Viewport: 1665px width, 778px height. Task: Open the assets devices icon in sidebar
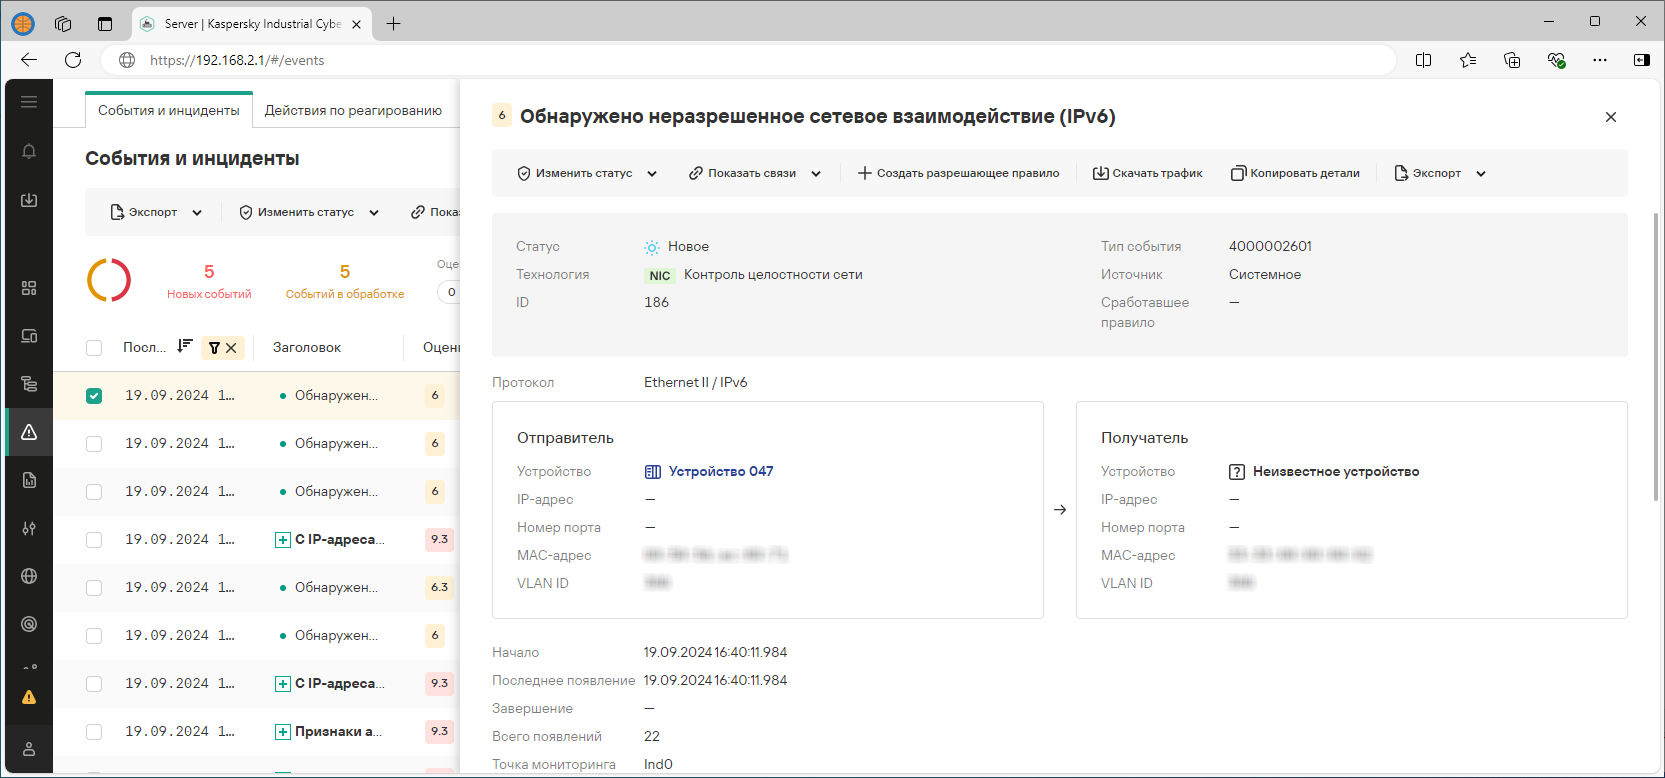29,336
